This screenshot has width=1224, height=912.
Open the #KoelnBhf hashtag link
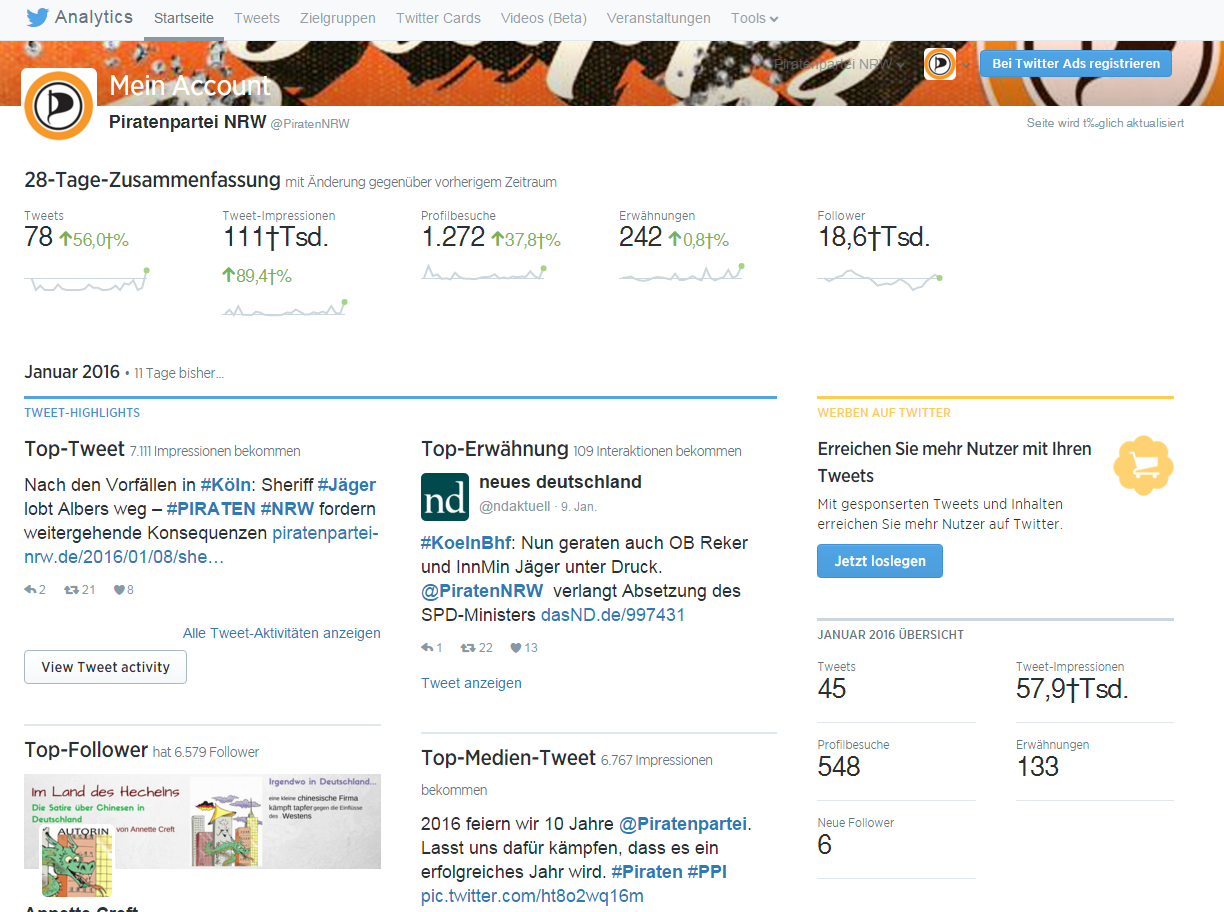point(466,543)
